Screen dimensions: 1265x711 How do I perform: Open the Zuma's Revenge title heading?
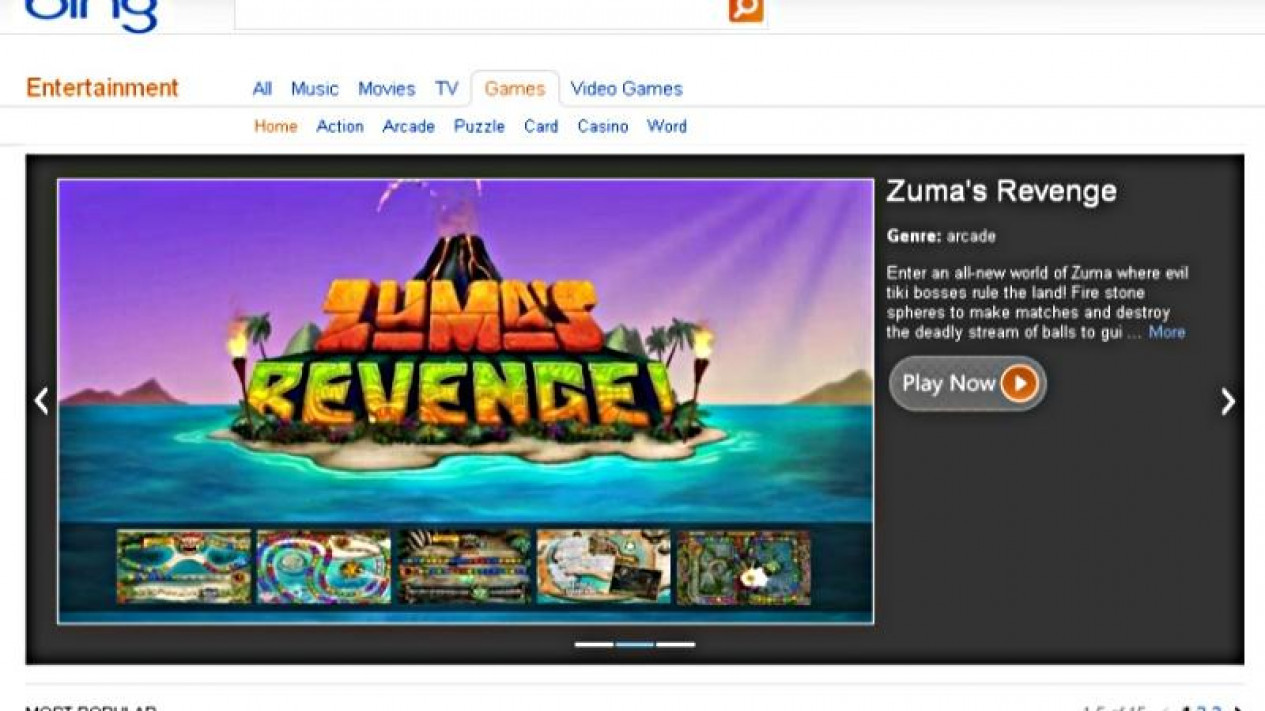(1001, 191)
